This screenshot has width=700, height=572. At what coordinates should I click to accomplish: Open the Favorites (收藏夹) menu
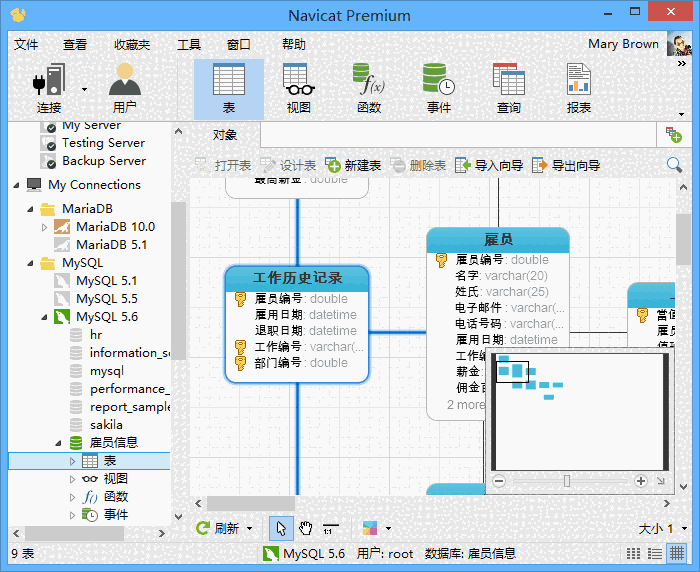(x=132, y=44)
